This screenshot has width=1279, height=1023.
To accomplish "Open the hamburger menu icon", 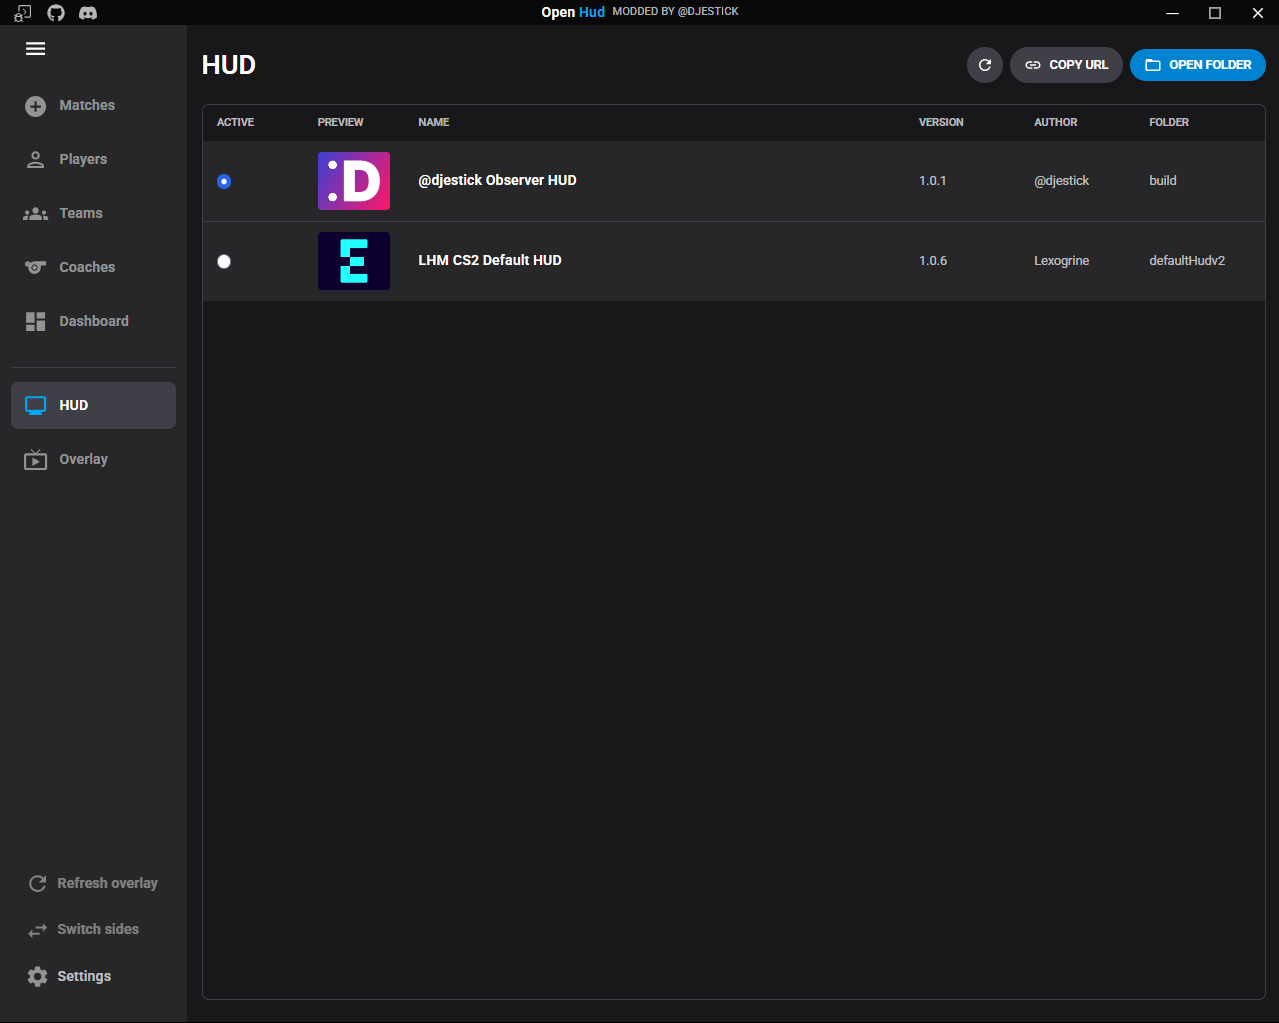I will click(36, 49).
